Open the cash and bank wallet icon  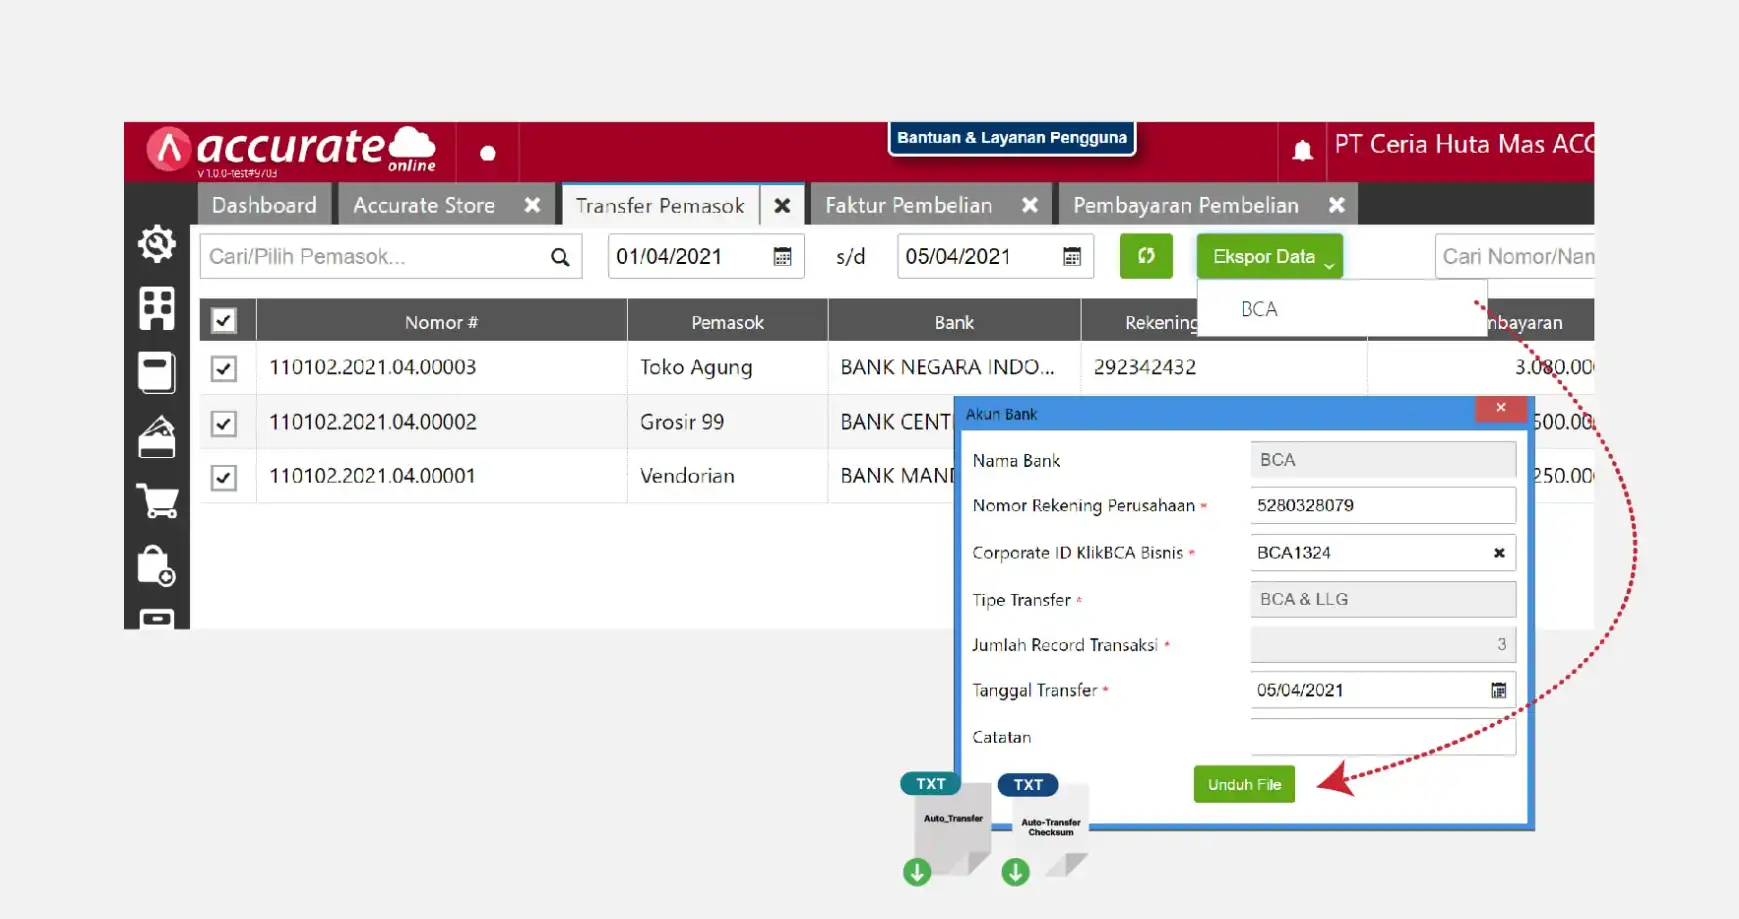click(x=157, y=437)
